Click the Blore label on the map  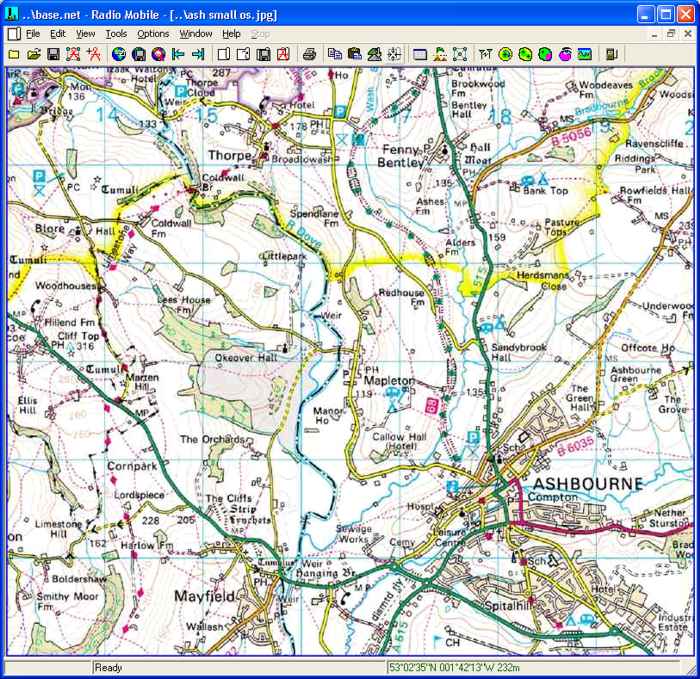pos(50,229)
